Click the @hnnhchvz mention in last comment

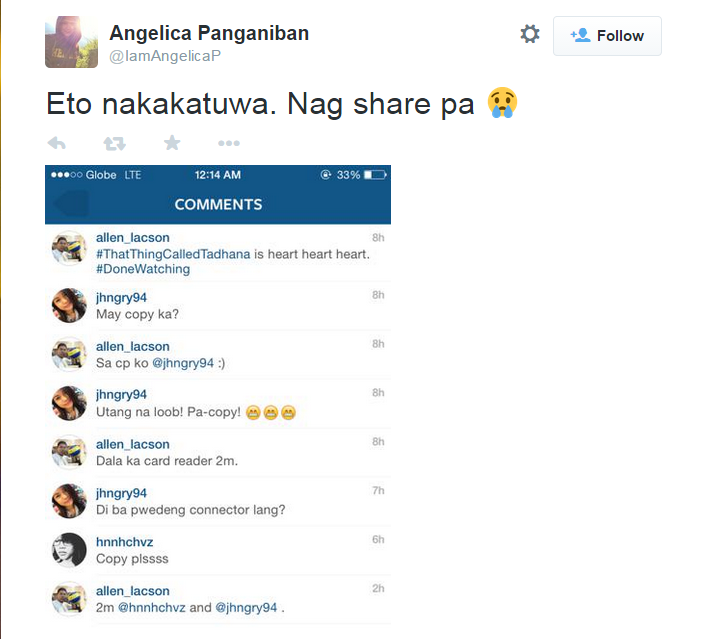(152, 608)
